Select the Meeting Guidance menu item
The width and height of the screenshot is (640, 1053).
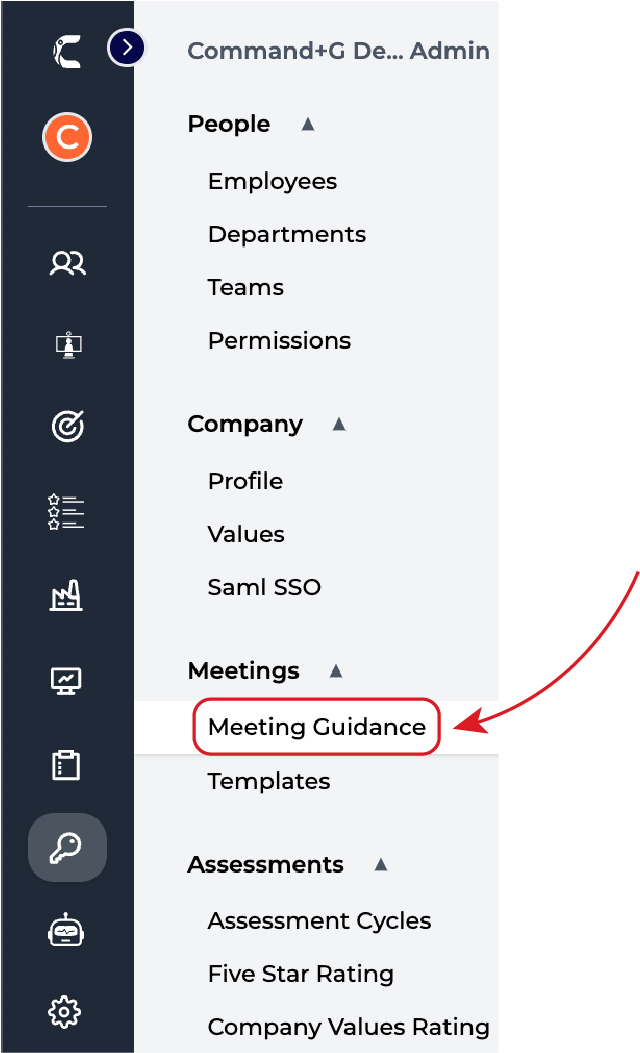316,727
